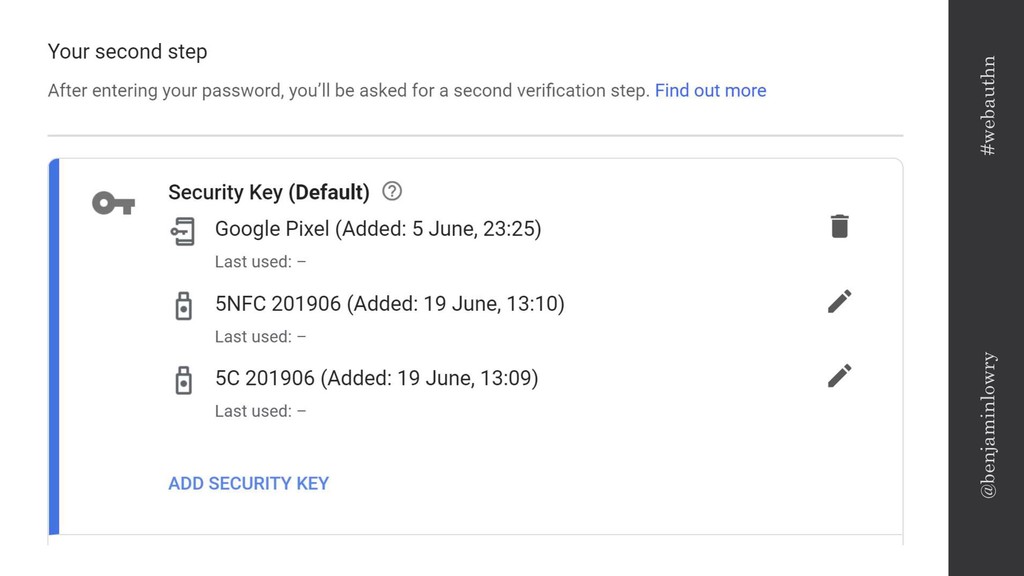Click Last used under 5NFC 201906
This screenshot has width=1024, height=576.
click(260, 337)
